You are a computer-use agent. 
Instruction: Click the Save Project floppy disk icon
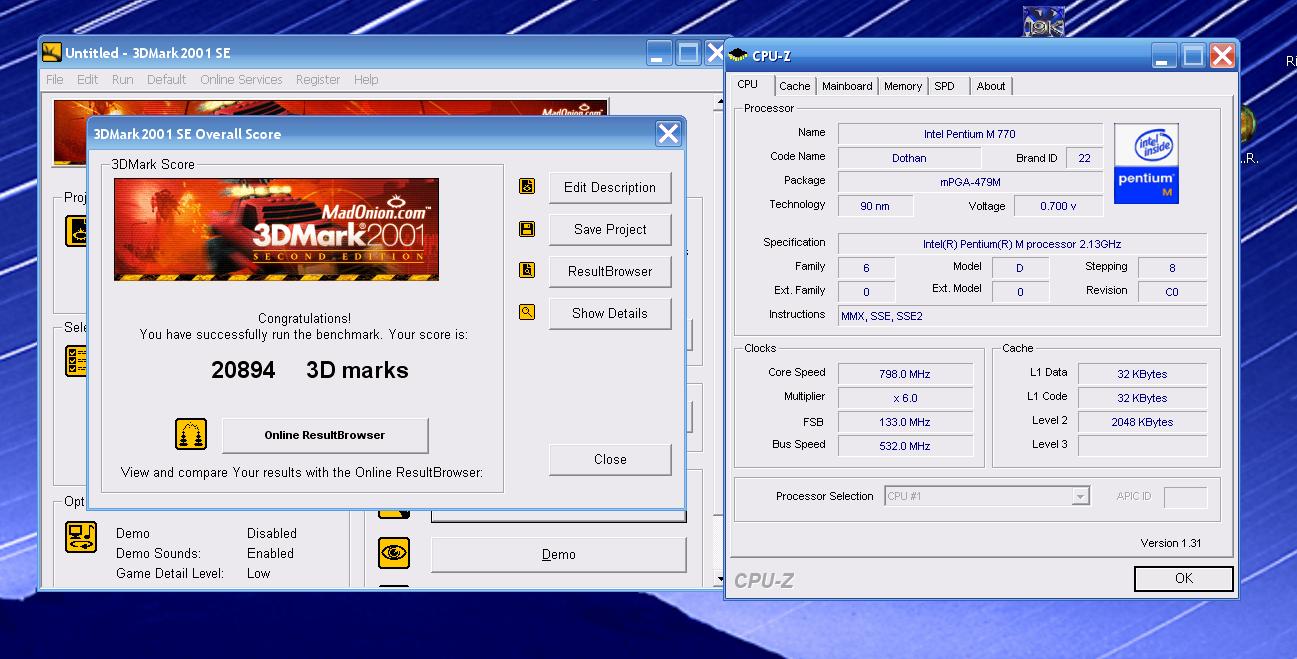tap(527, 229)
